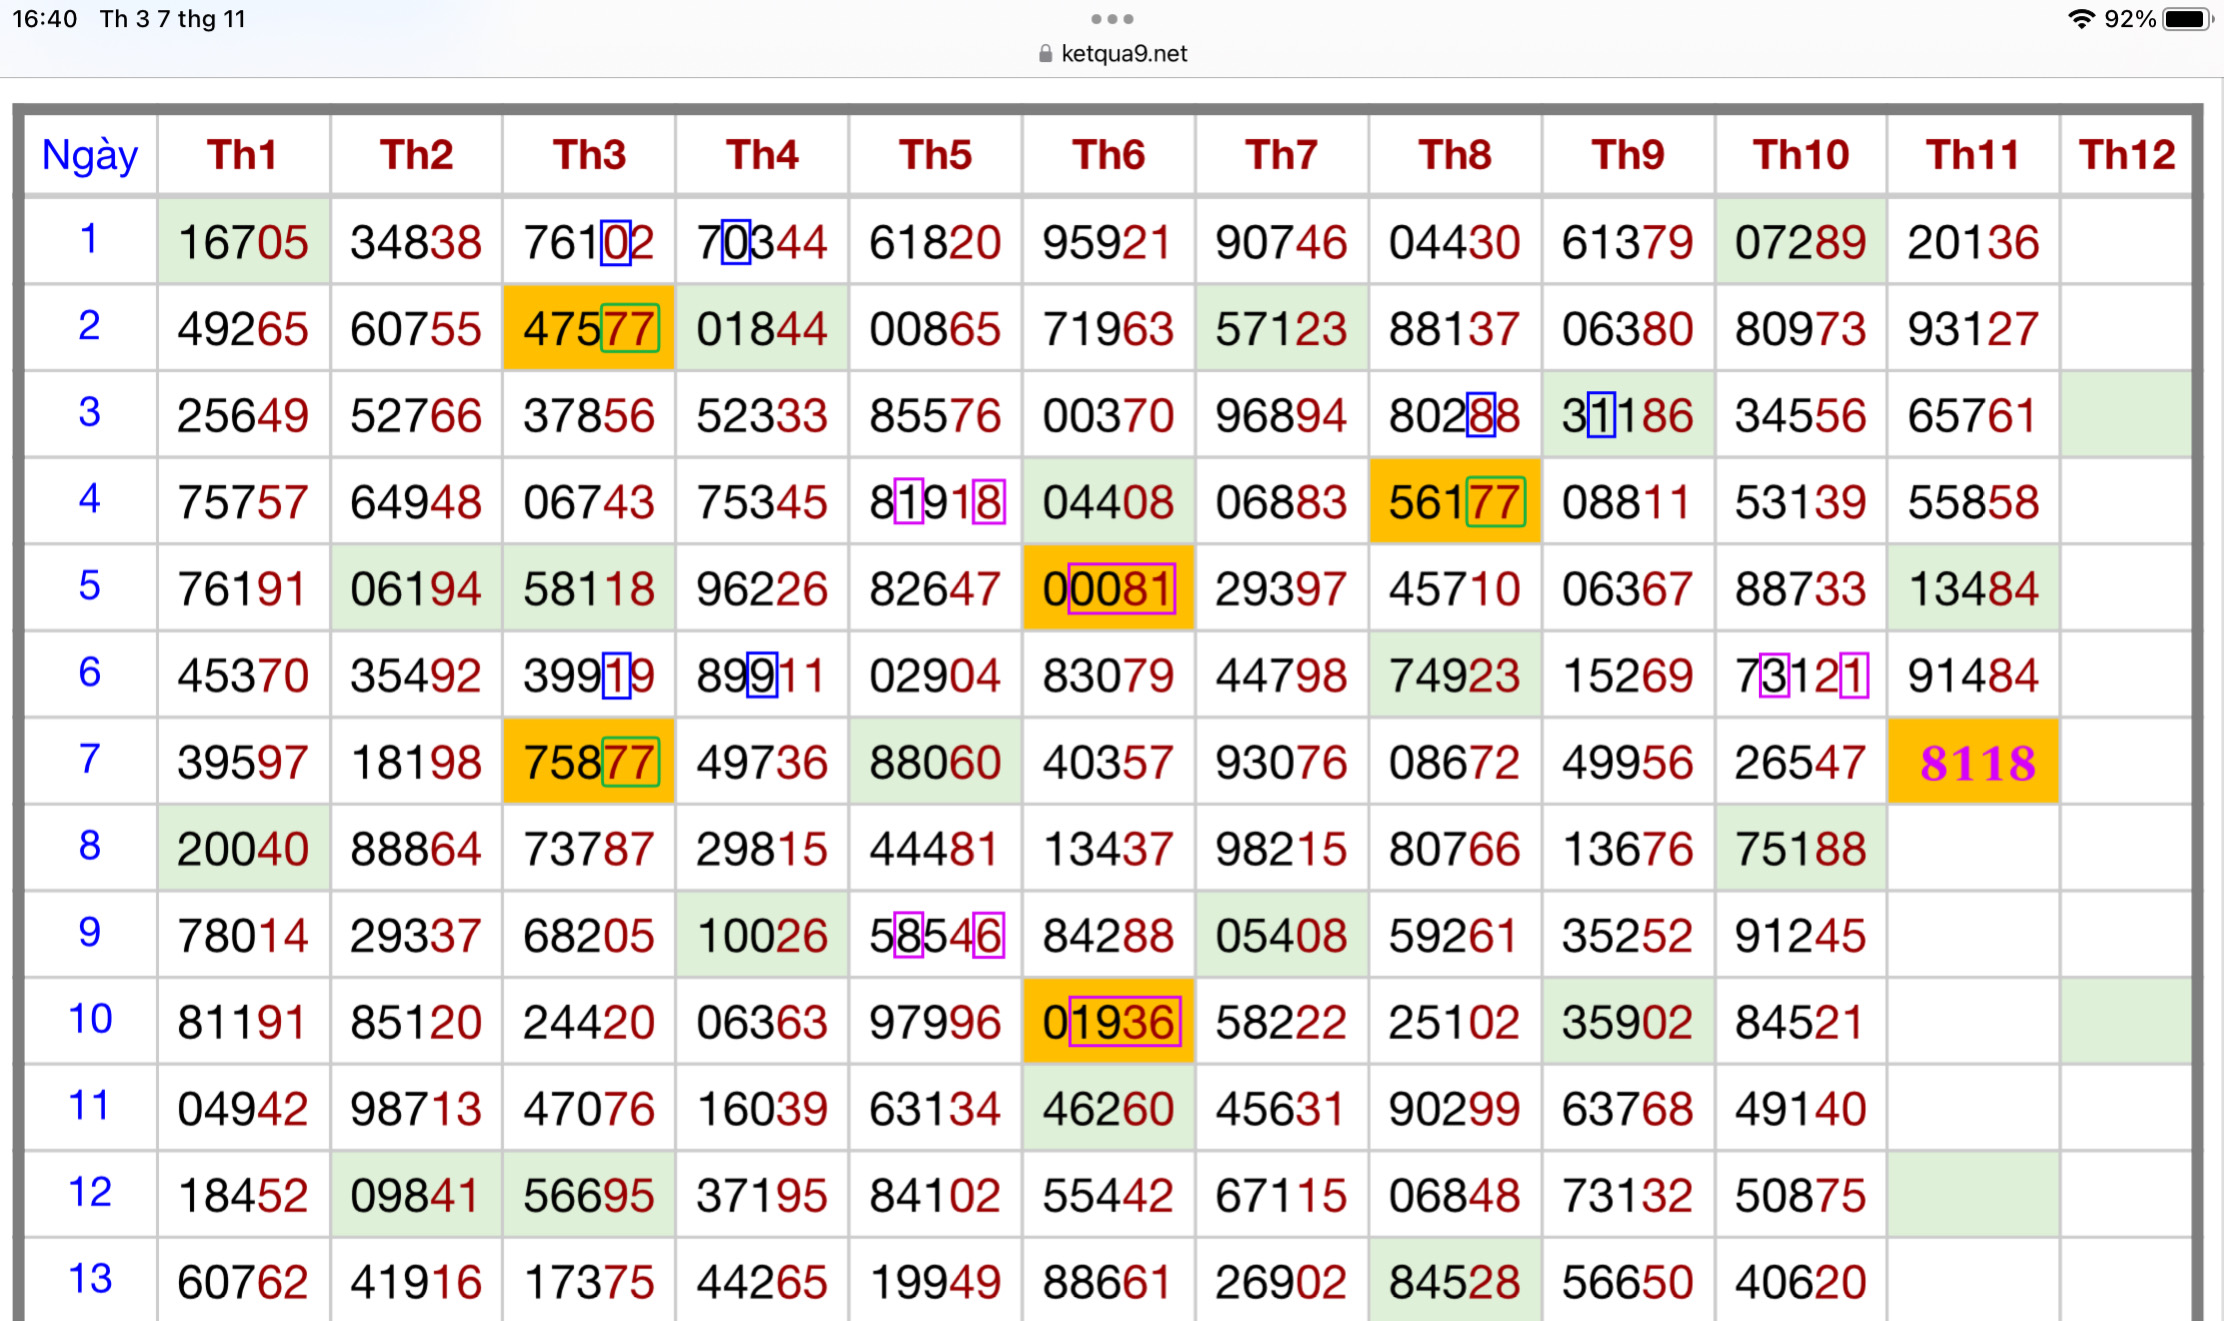2224x1321 pixels.
Task: Tap the orange 8118 highlighted cell
Action: [1976, 763]
